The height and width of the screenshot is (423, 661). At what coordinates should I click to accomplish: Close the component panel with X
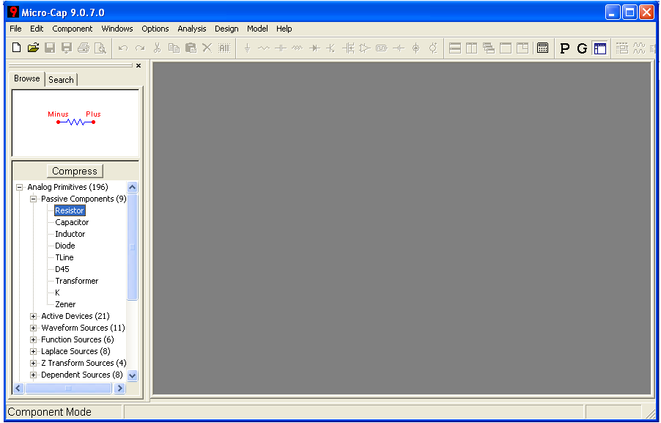[x=138, y=66]
